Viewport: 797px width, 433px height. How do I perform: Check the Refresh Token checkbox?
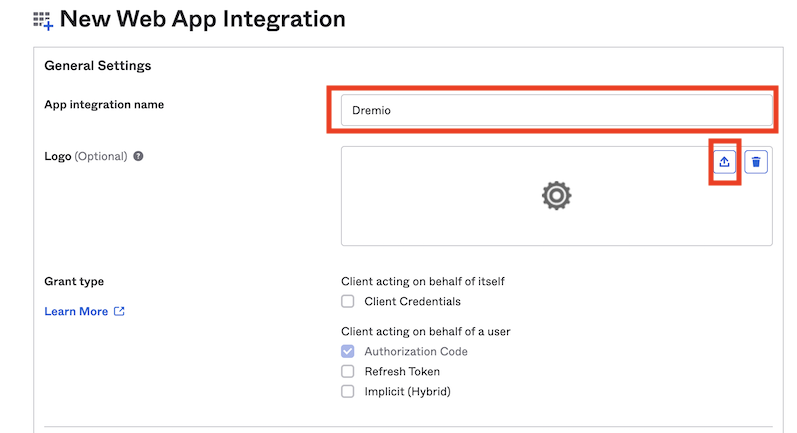pyautogui.click(x=348, y=371)
